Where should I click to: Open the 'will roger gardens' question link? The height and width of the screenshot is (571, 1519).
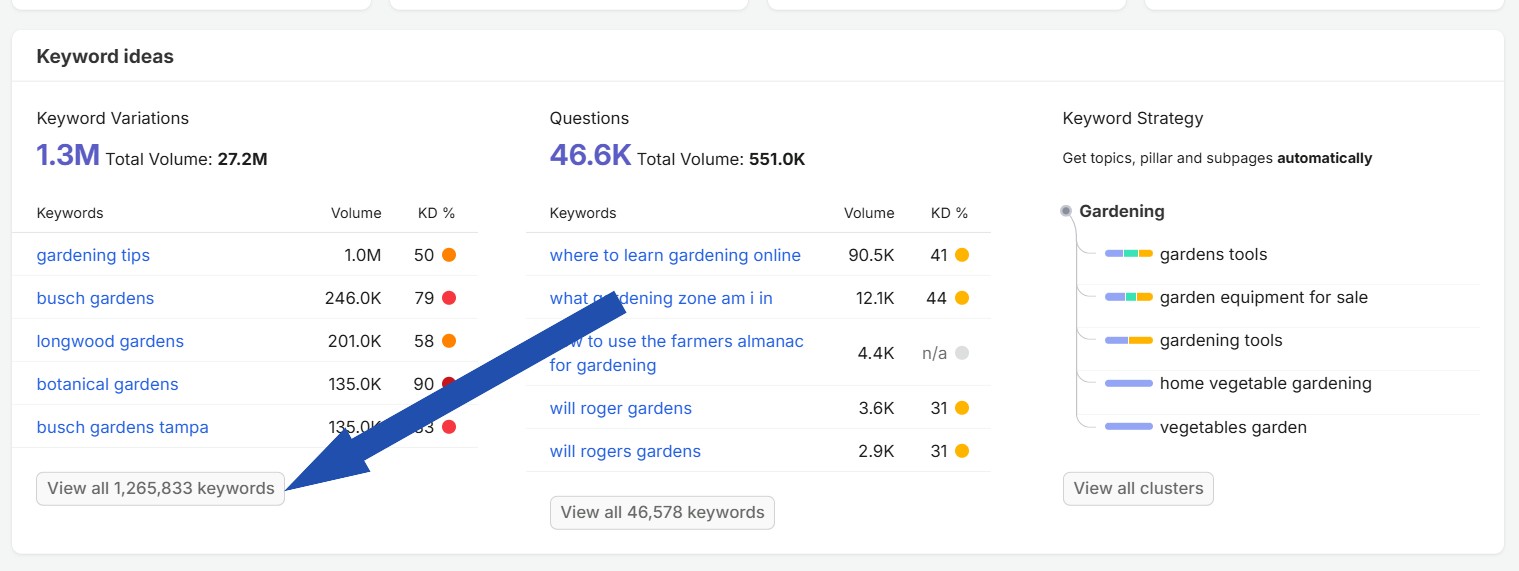(x=620, y=408)
